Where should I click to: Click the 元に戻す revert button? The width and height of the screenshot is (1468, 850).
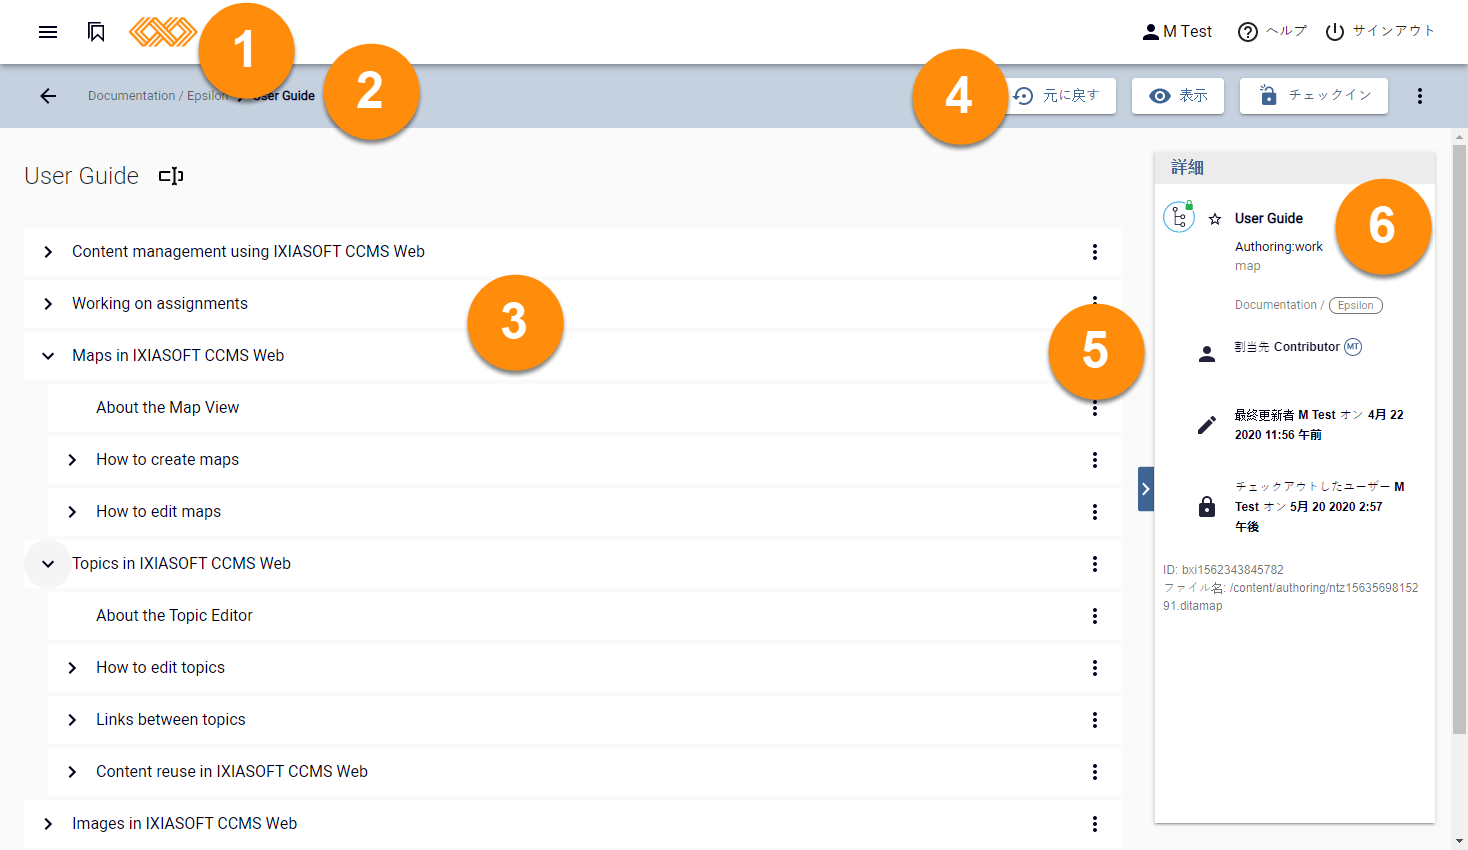tap(1060, 96)
